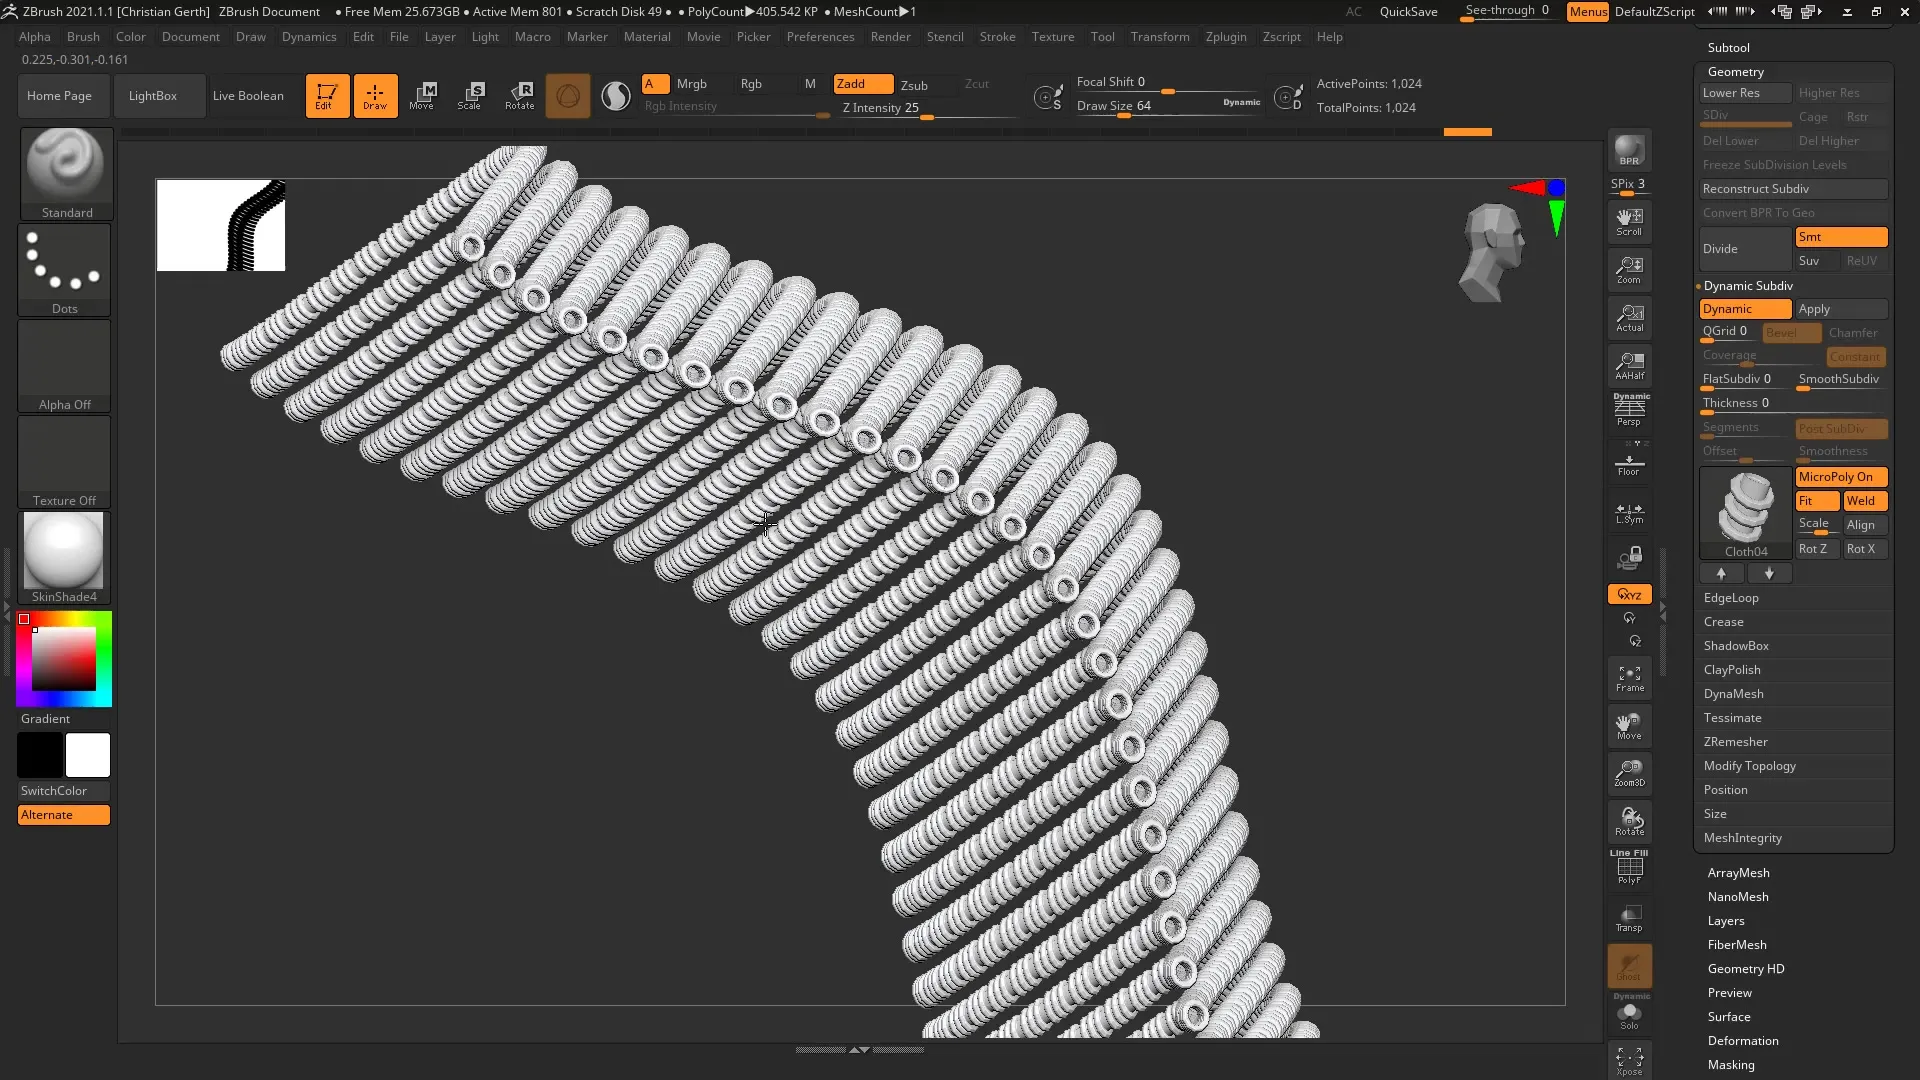Open the Brush menu
Image resolution: width=1920 pixels, height=1080 pixels.
click(83, 37)
